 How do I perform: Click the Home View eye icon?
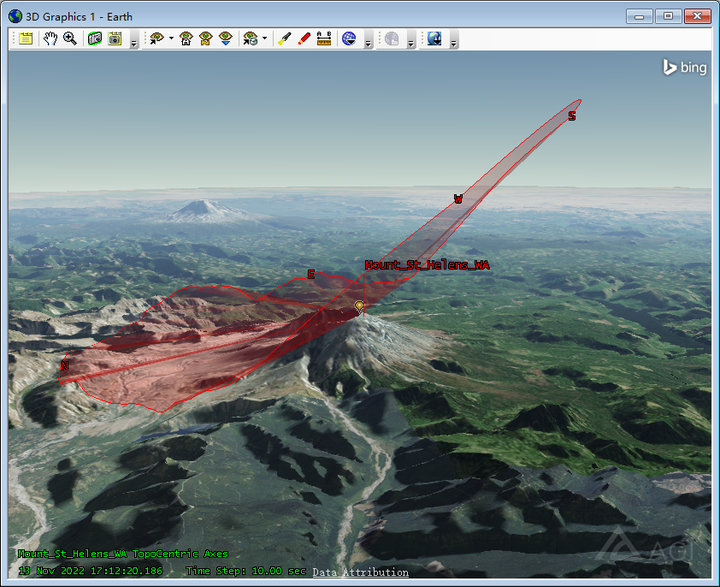[x=186, y=39]
